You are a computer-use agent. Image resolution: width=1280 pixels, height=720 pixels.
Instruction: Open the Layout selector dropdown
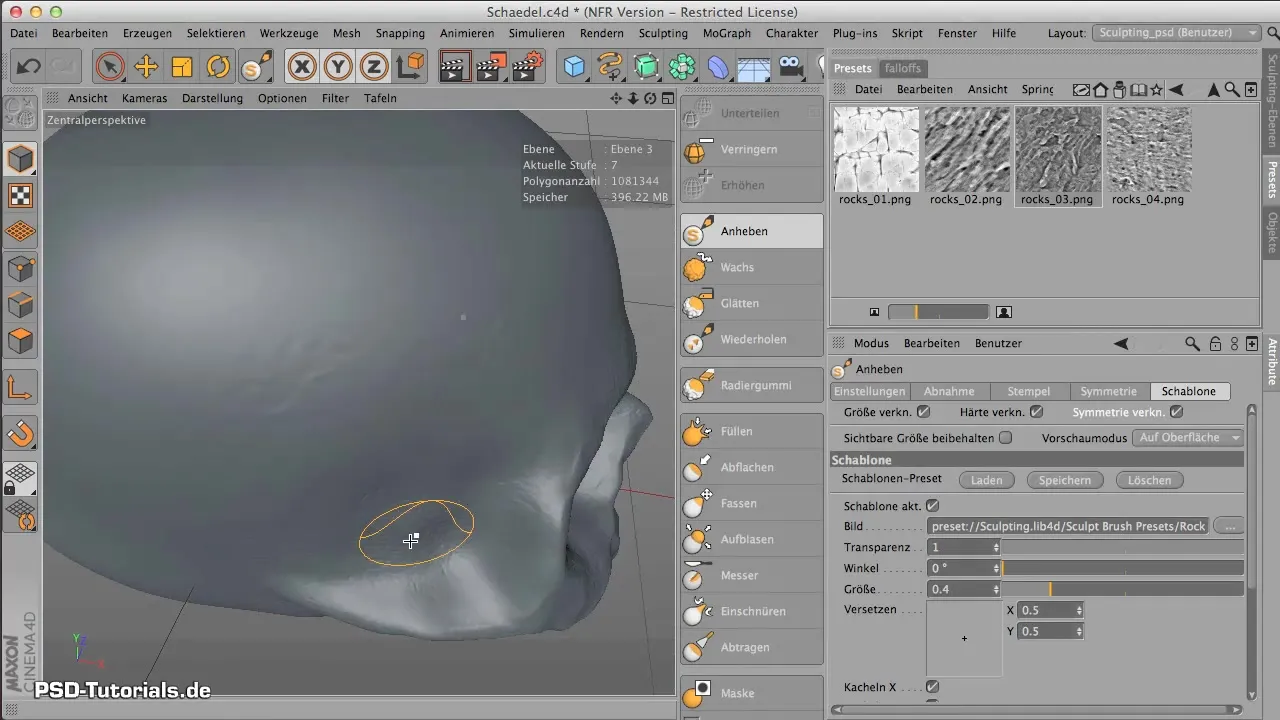pos(1176,33)
